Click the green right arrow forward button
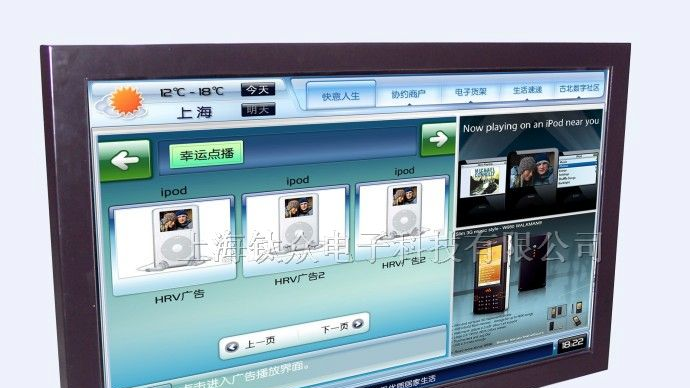This screenshot has width=690, height=388. [438, 139]
